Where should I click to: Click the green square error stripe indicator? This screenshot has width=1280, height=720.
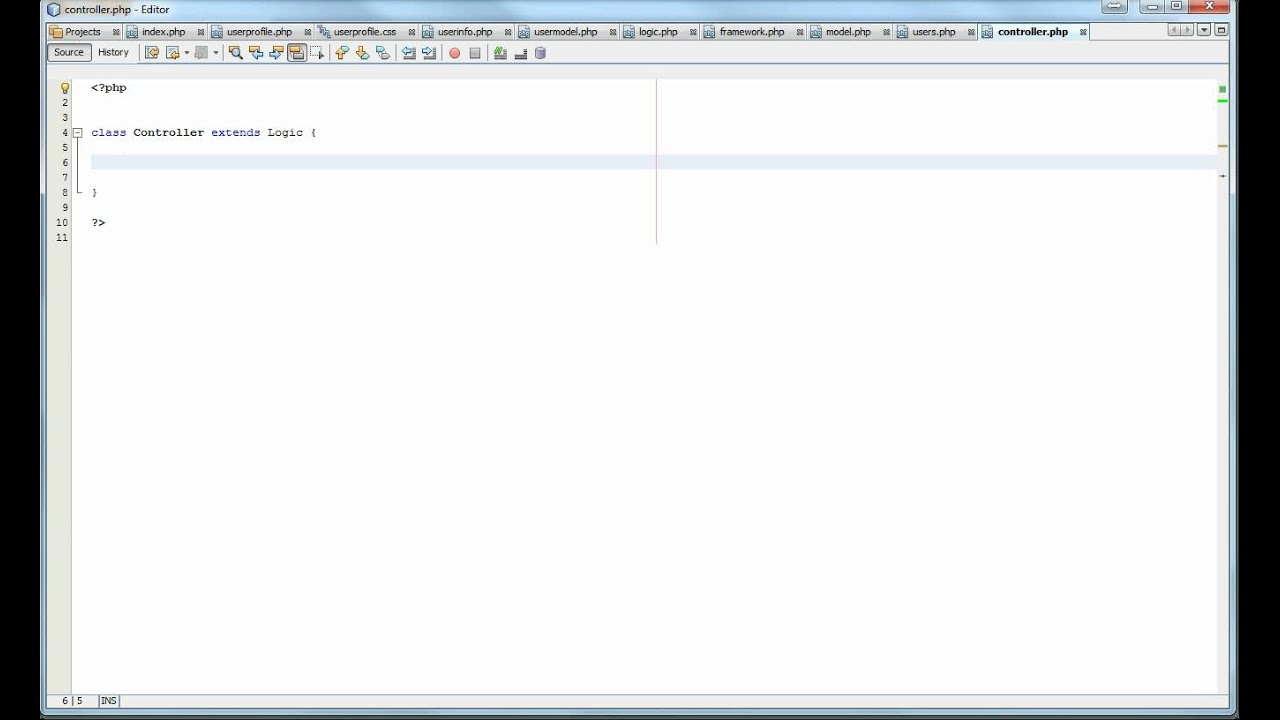1222,89
